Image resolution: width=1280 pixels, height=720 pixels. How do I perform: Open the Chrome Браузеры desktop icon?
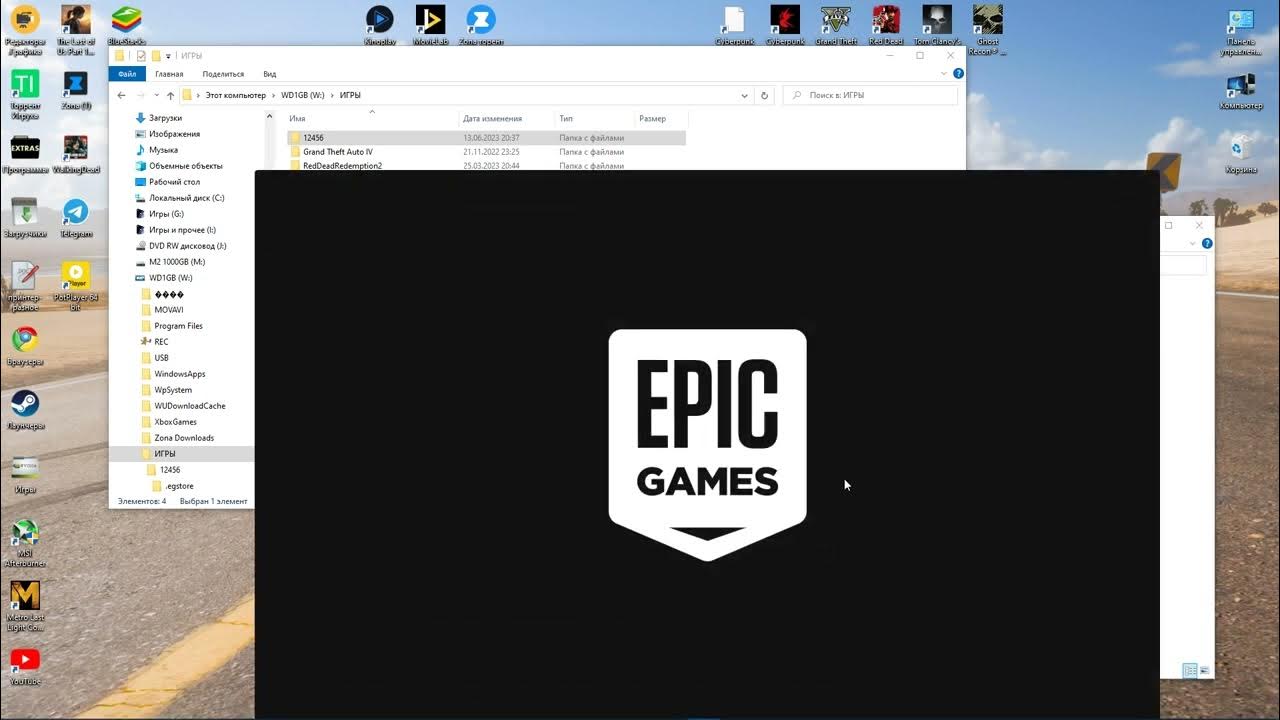[25, 346]
